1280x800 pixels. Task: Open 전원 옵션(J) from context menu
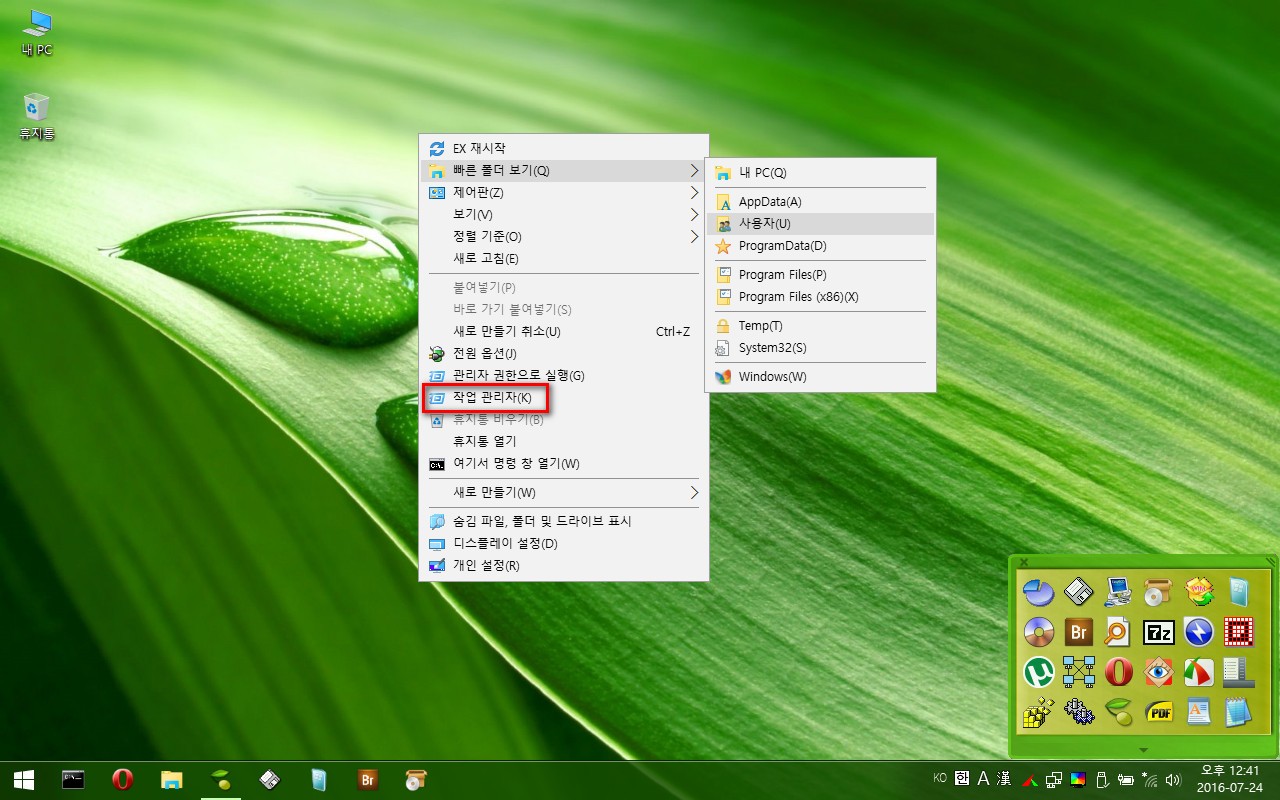pyautogui.click(x=563, y=353)
